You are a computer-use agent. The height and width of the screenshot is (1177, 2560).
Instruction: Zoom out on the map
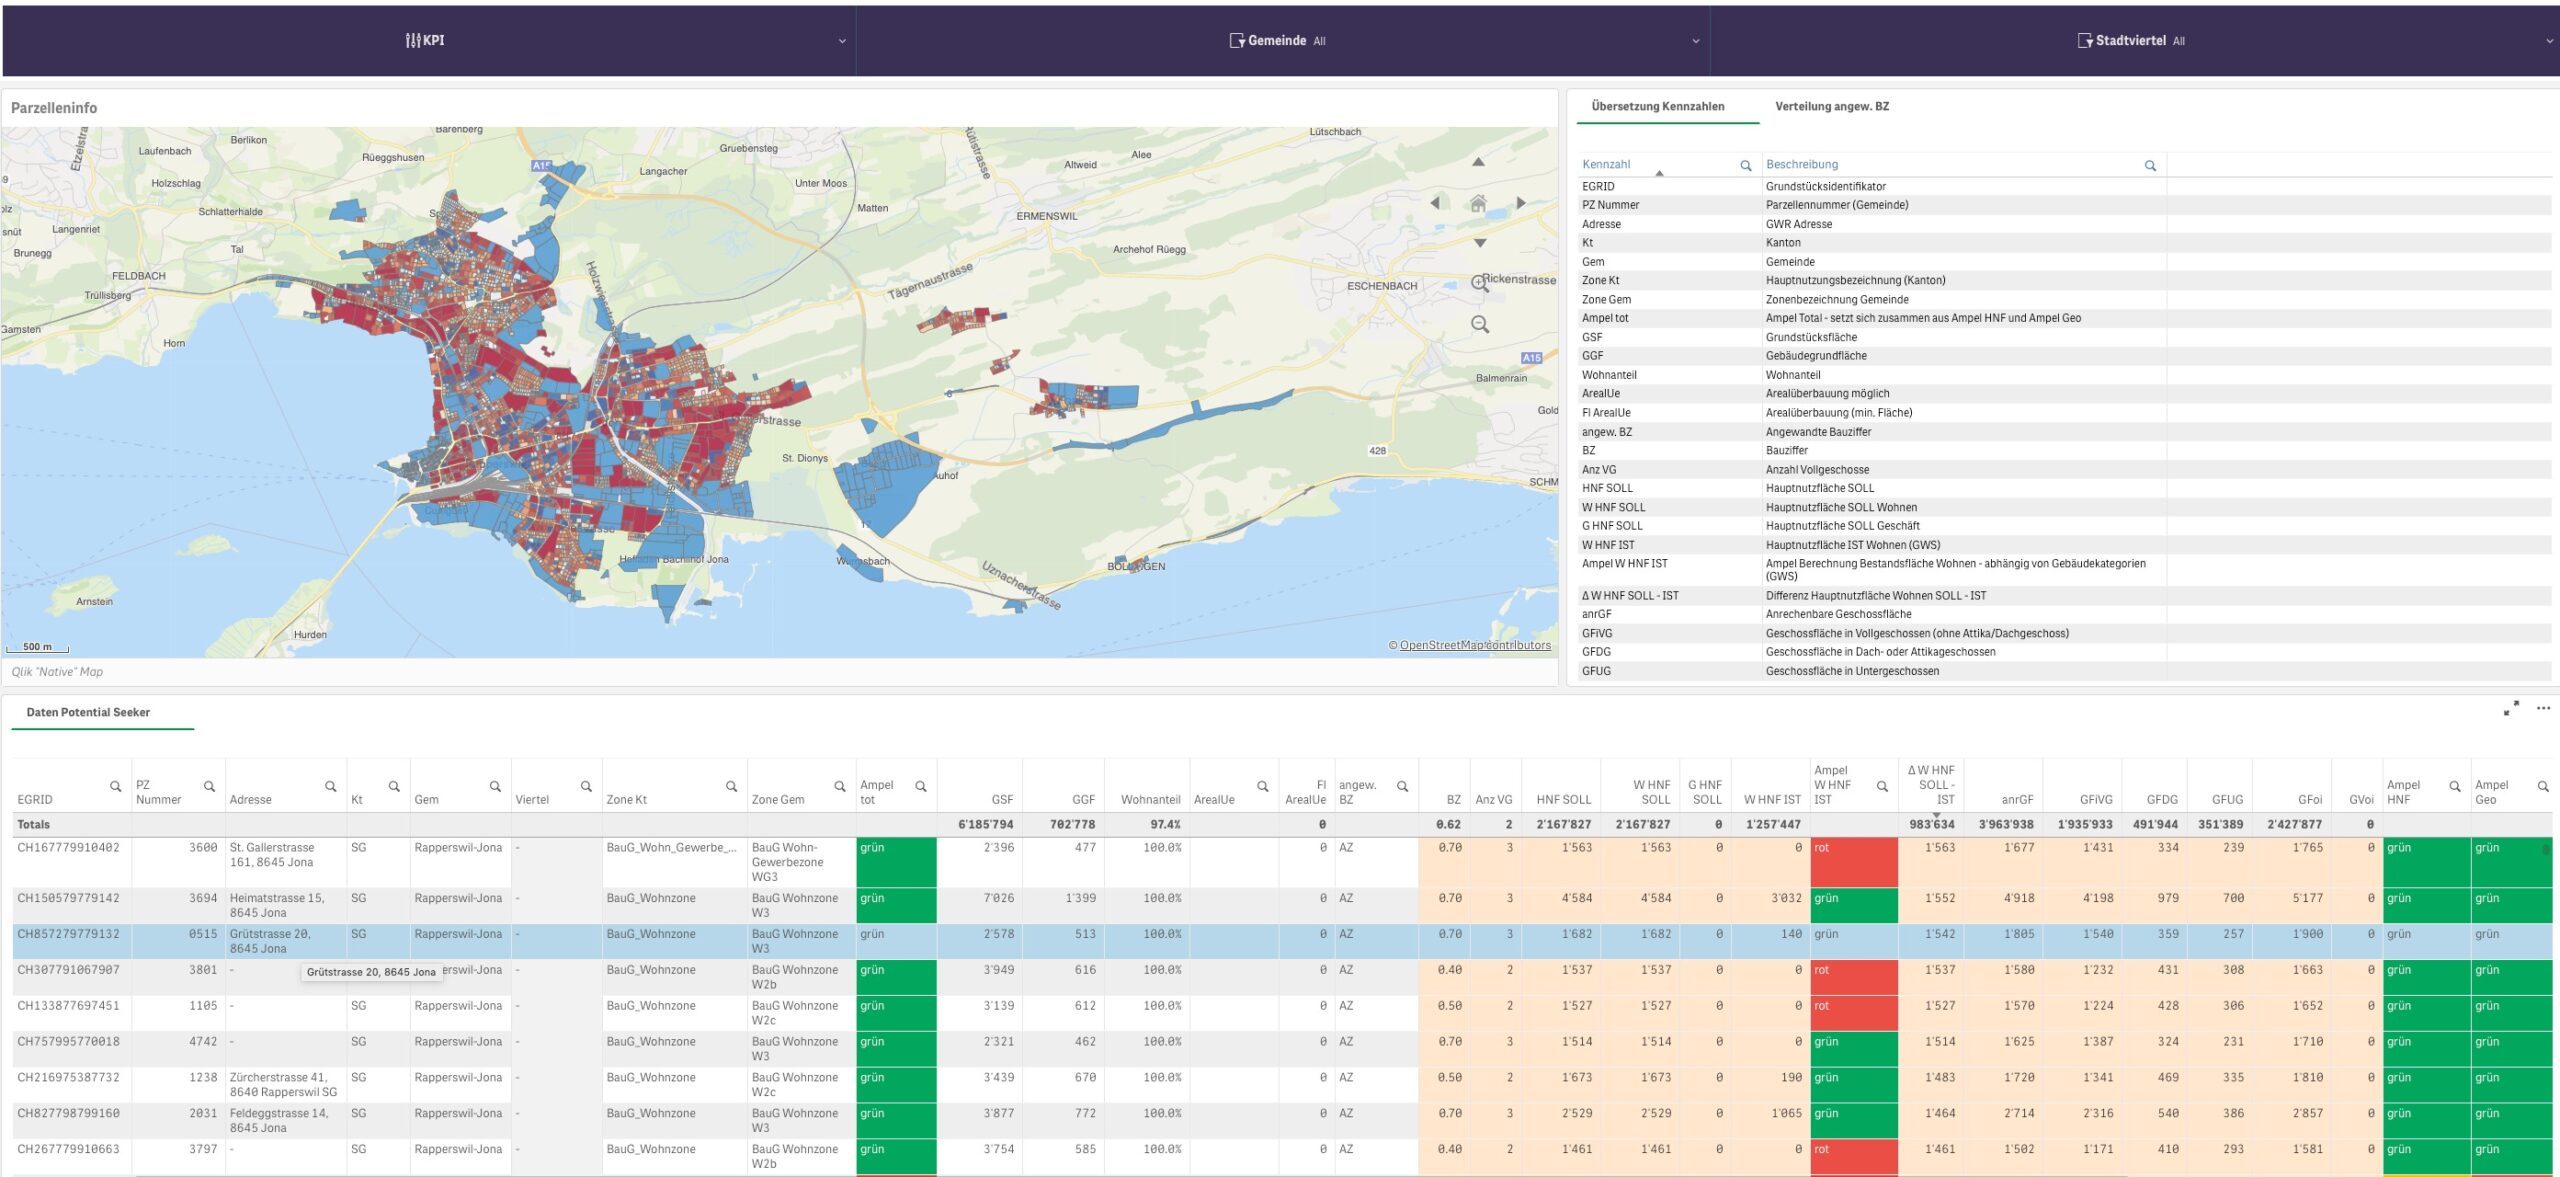(x=1480, y=324)
